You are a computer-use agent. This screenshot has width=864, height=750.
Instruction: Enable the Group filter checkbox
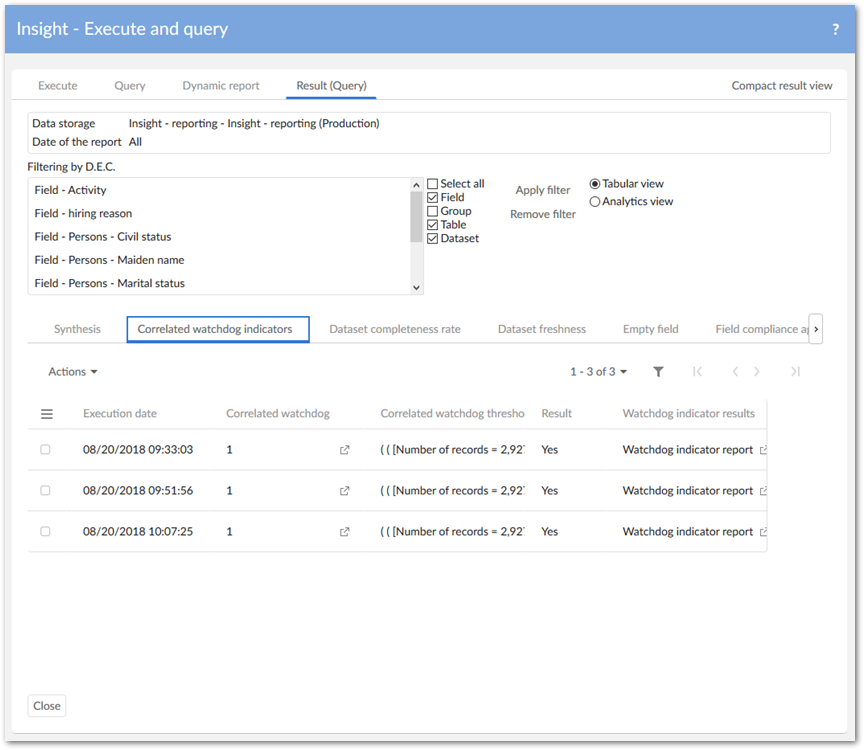coord(432,211)
